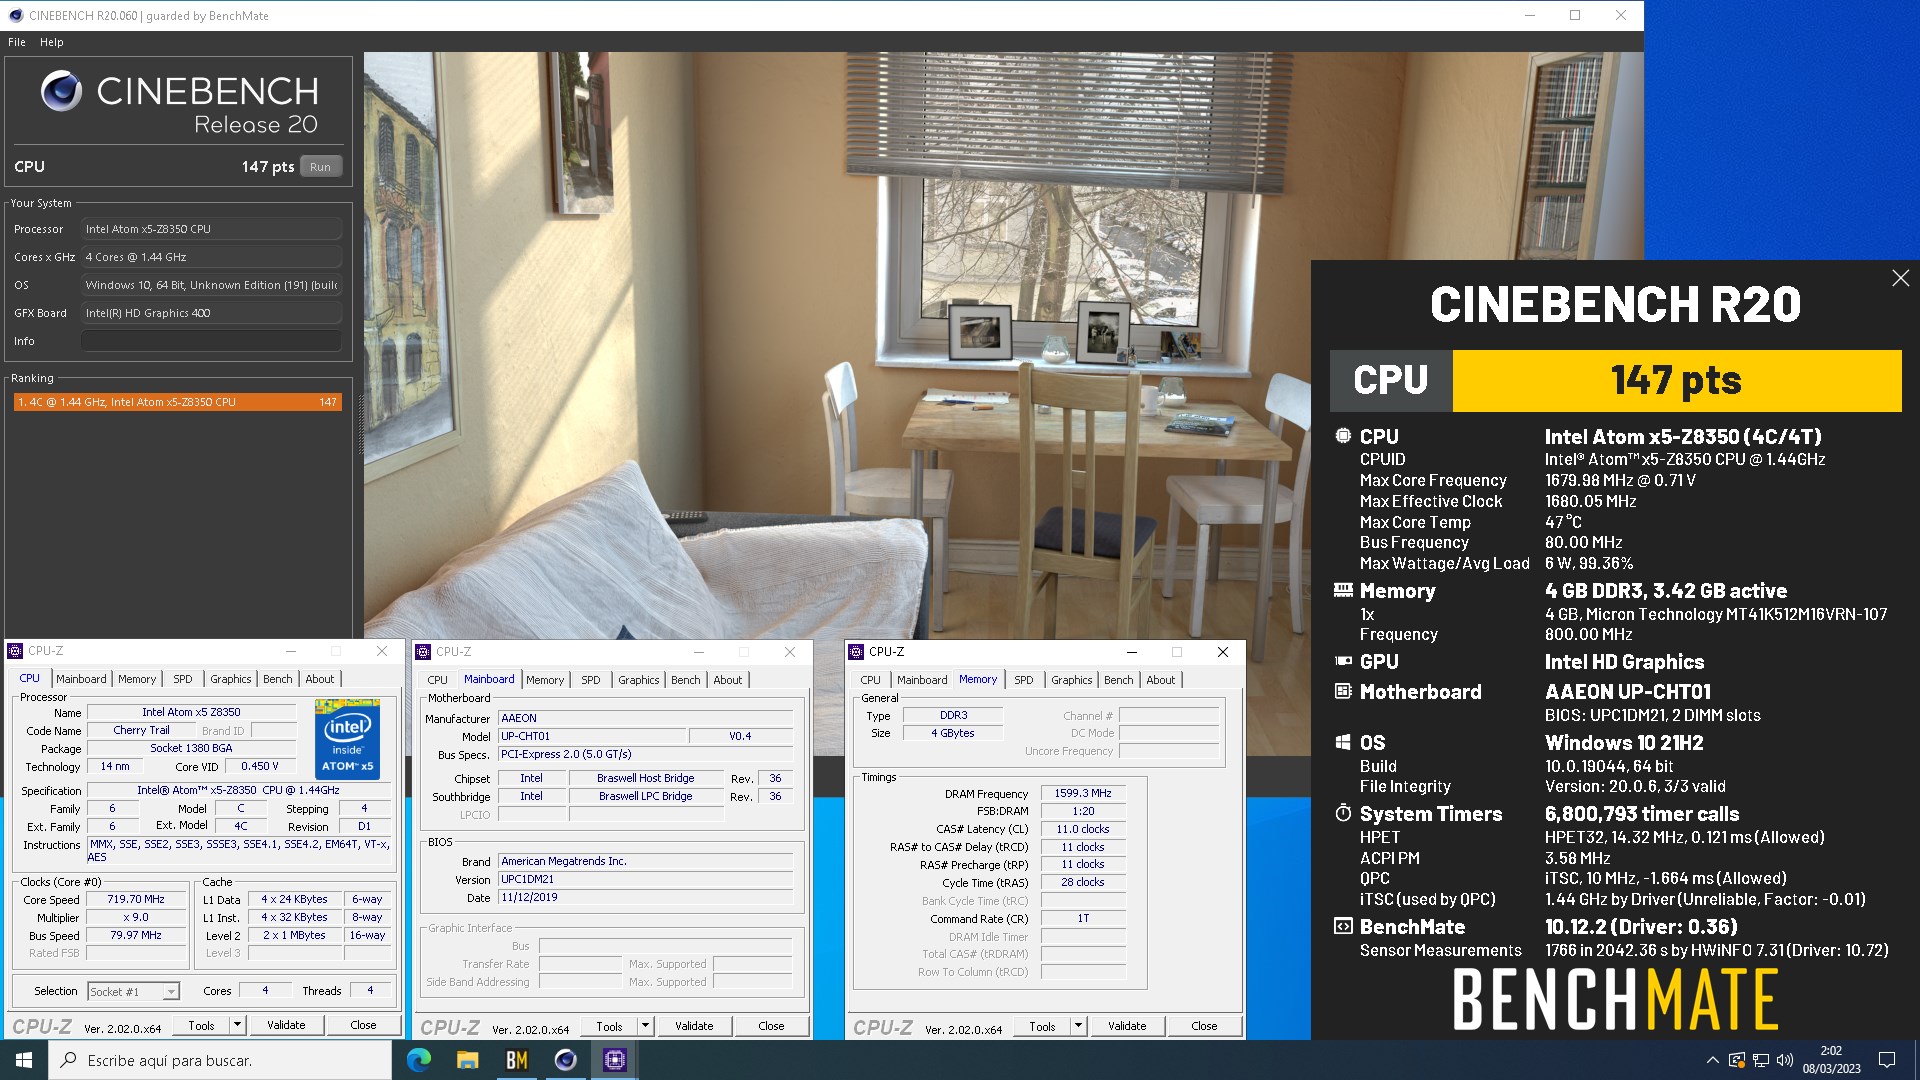Click the taskbar search box
1920x1080 pixels.
[x=220, y=1060]
